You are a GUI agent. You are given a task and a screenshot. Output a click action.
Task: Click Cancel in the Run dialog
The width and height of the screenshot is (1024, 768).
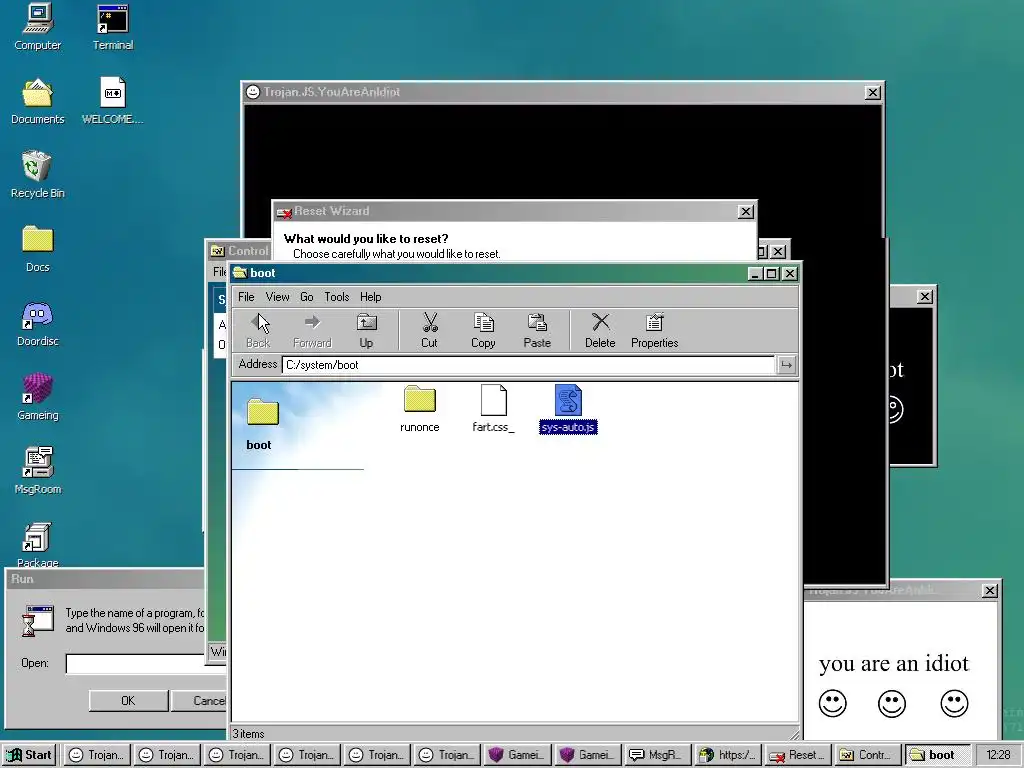(199, 701)
